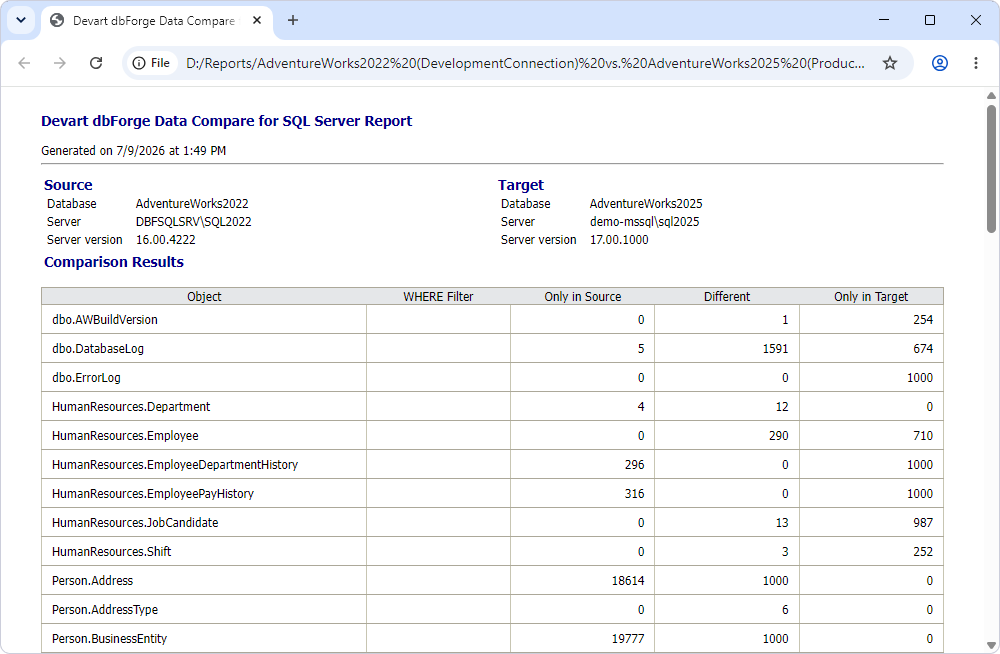
Task: Click the Source section heading
Action: click(x=68, y=185)
